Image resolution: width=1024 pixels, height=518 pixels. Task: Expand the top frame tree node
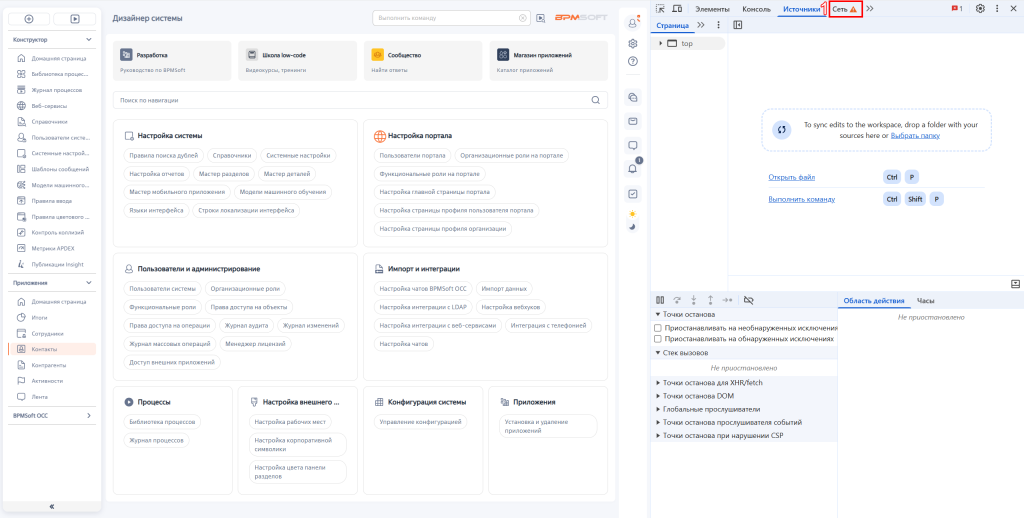click(x=661, y=43)
